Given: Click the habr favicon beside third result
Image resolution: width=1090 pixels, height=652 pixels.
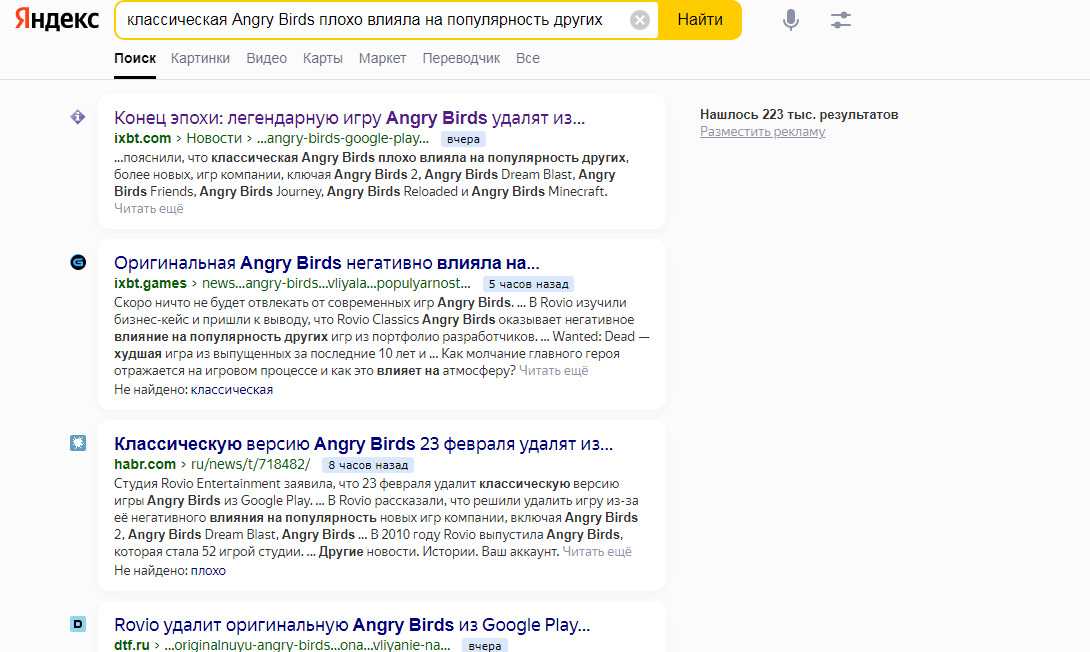Looking at the screenshot, I should pos(78,443).
